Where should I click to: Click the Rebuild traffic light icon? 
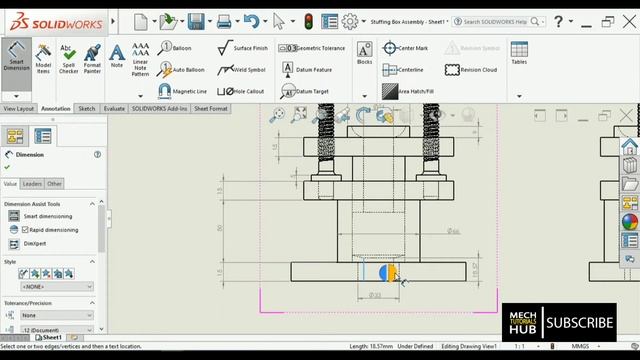[309, 22]
